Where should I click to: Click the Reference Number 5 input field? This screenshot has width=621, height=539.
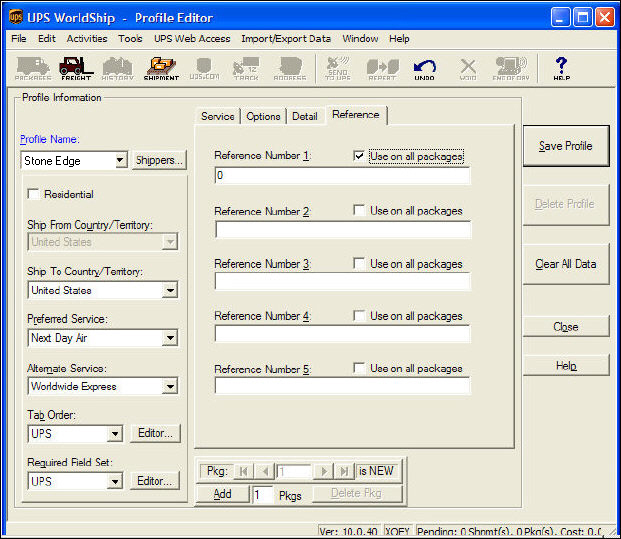click(x=343, y=386)
